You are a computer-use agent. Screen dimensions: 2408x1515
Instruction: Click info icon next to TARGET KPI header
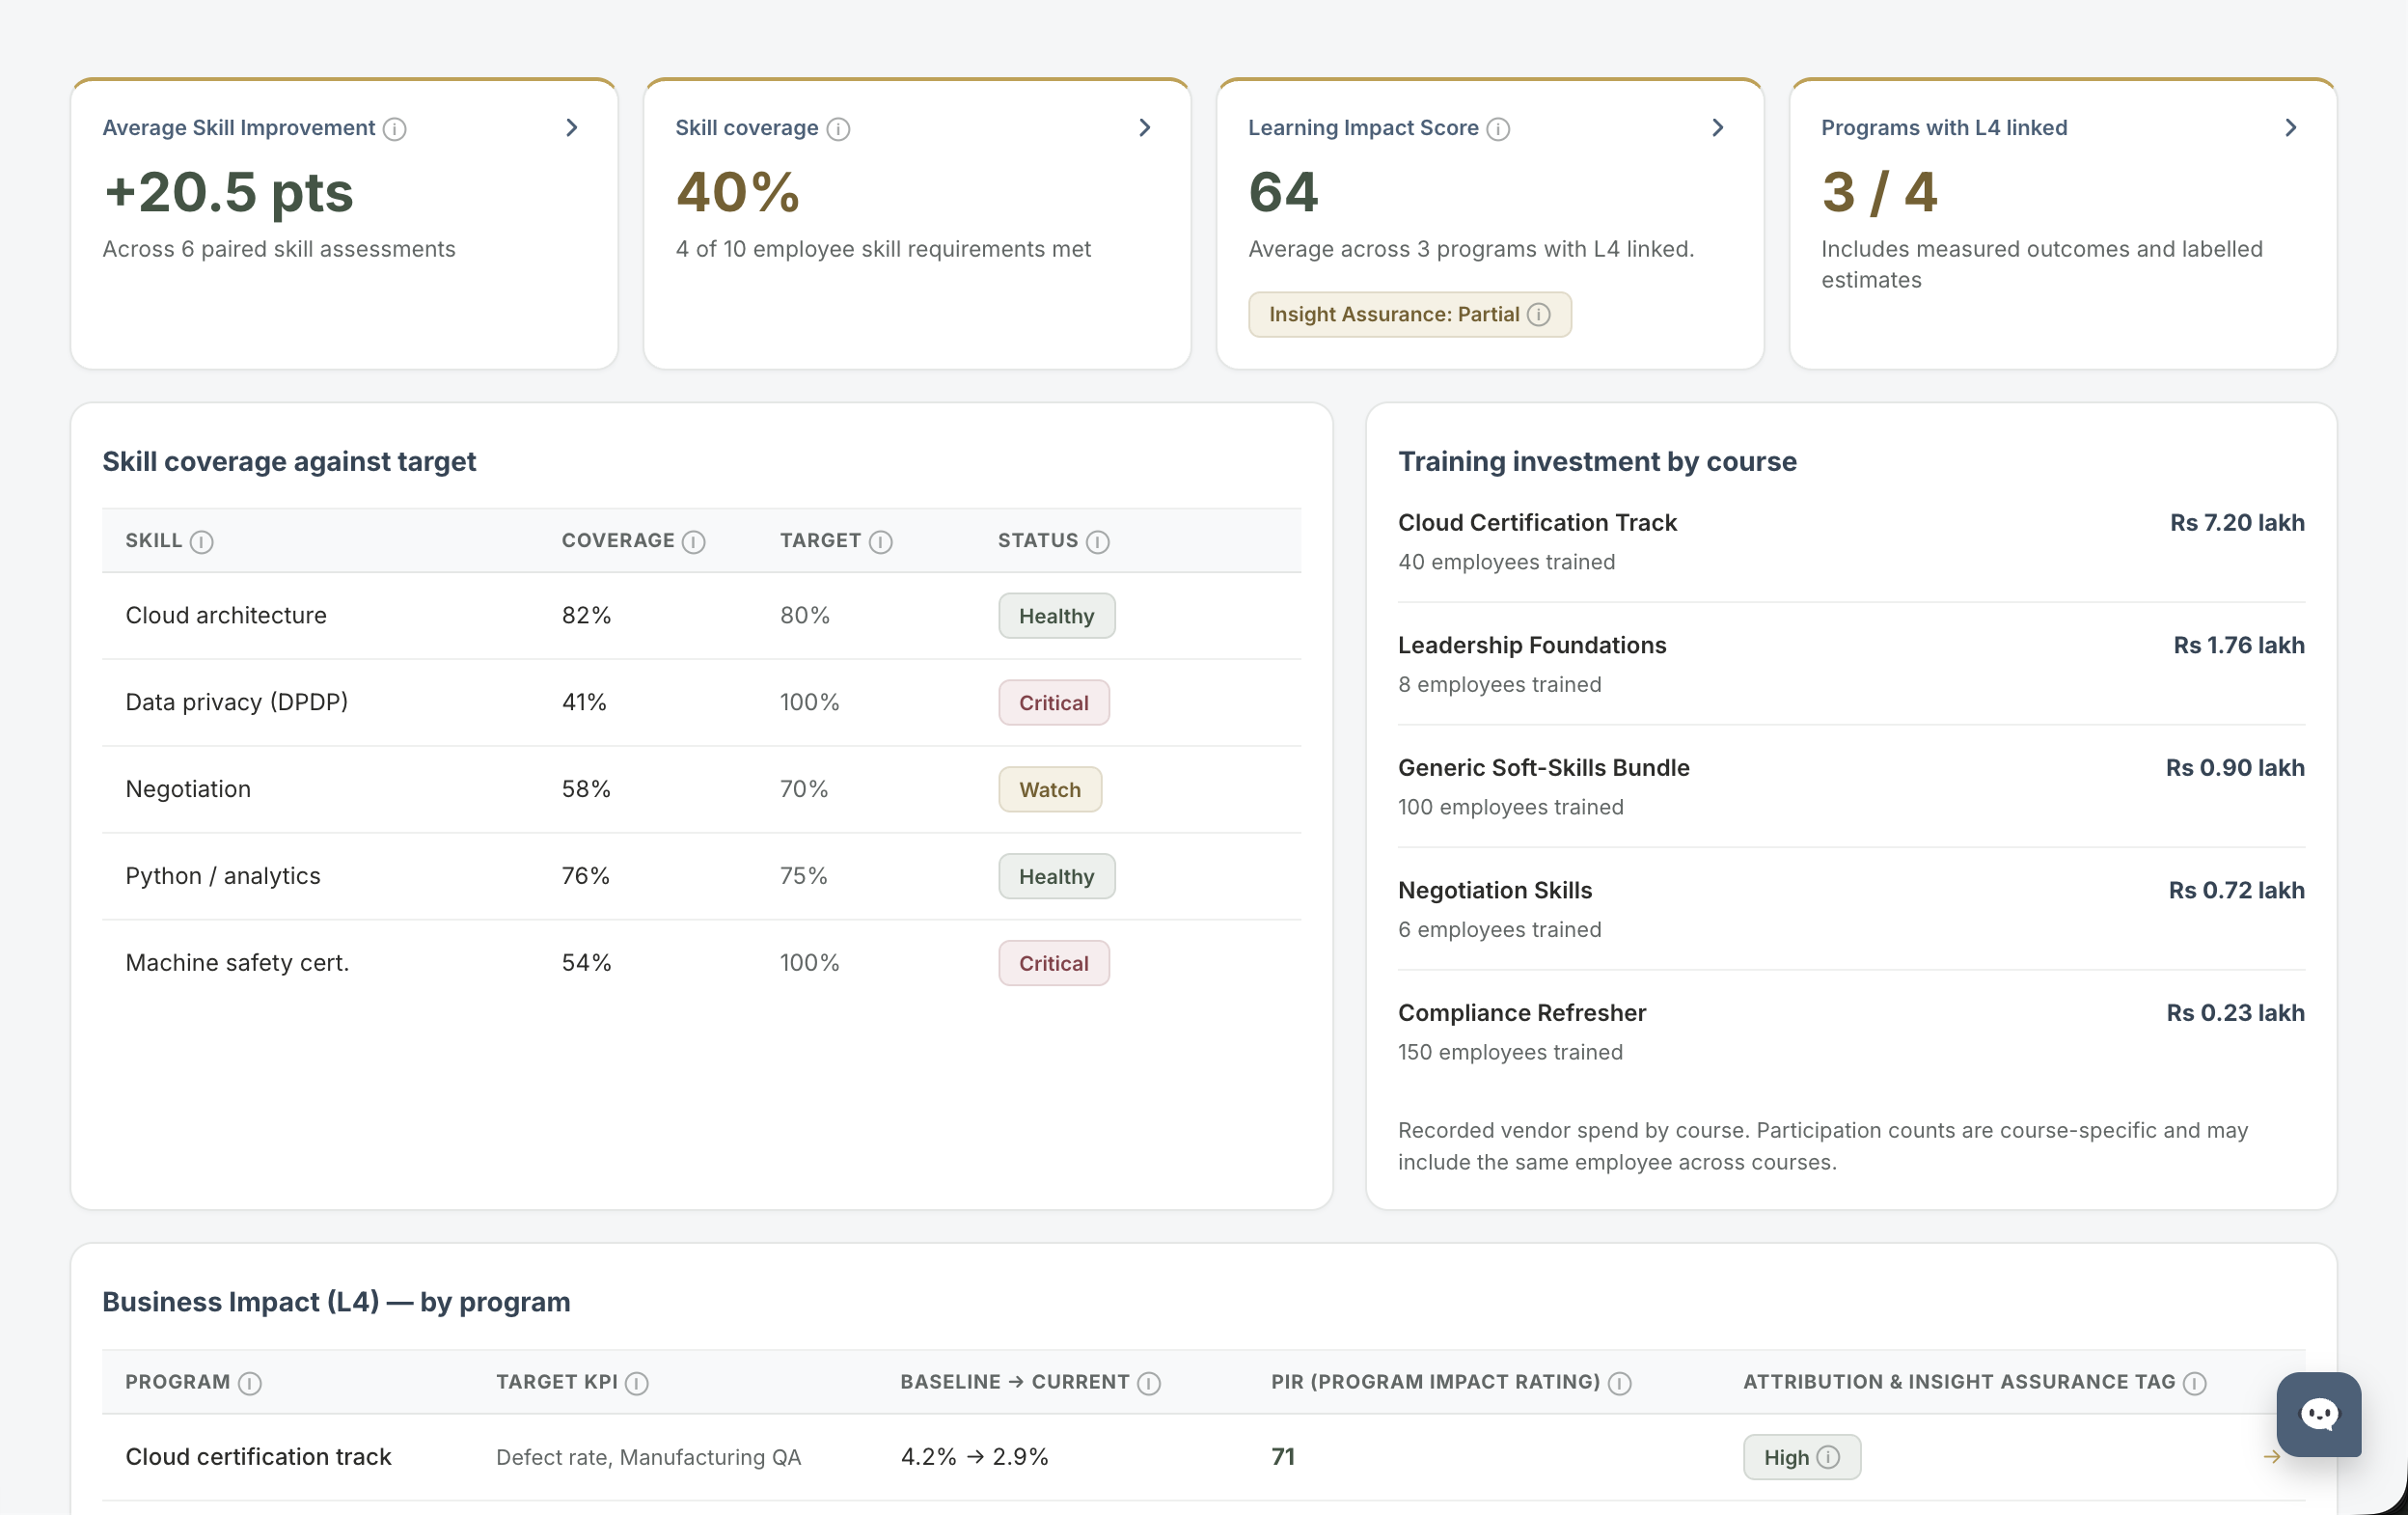pos(637,1383)
